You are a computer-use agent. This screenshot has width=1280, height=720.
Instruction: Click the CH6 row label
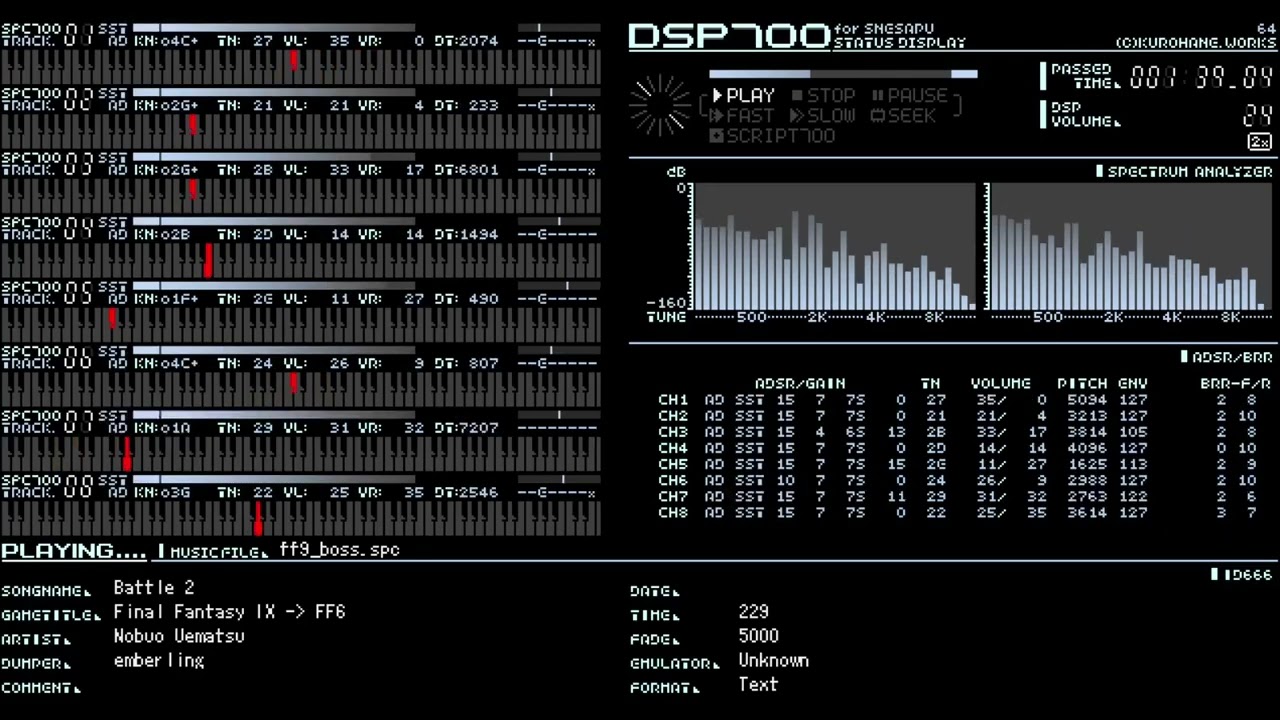coord(673,480)
